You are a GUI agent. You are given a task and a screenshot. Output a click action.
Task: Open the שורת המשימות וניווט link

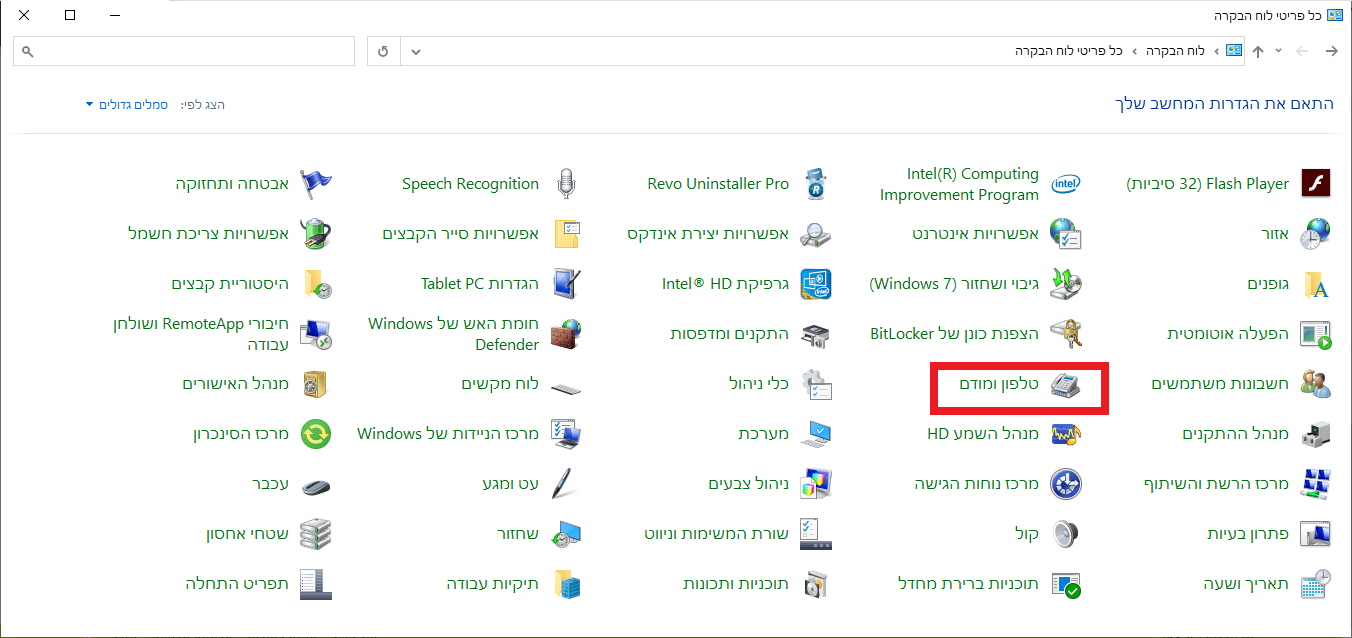pyautogui.click(x=717, y=534)
